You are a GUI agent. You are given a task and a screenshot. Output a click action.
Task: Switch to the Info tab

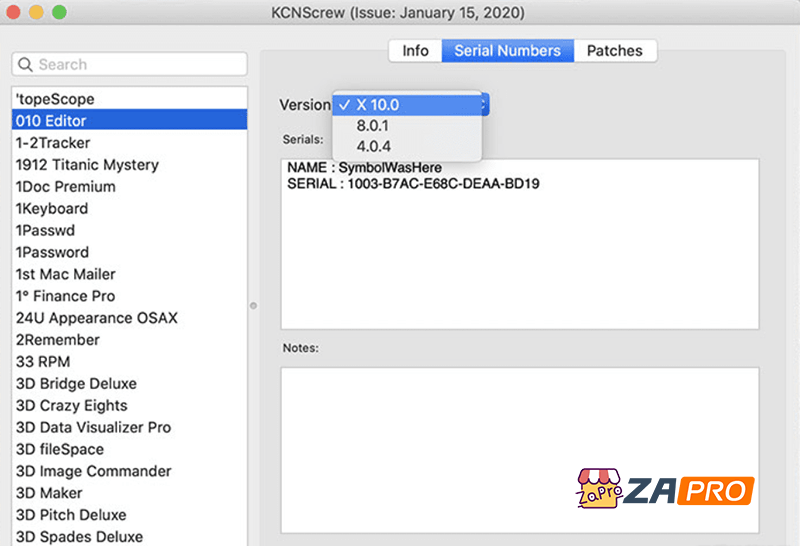point(415,50)
